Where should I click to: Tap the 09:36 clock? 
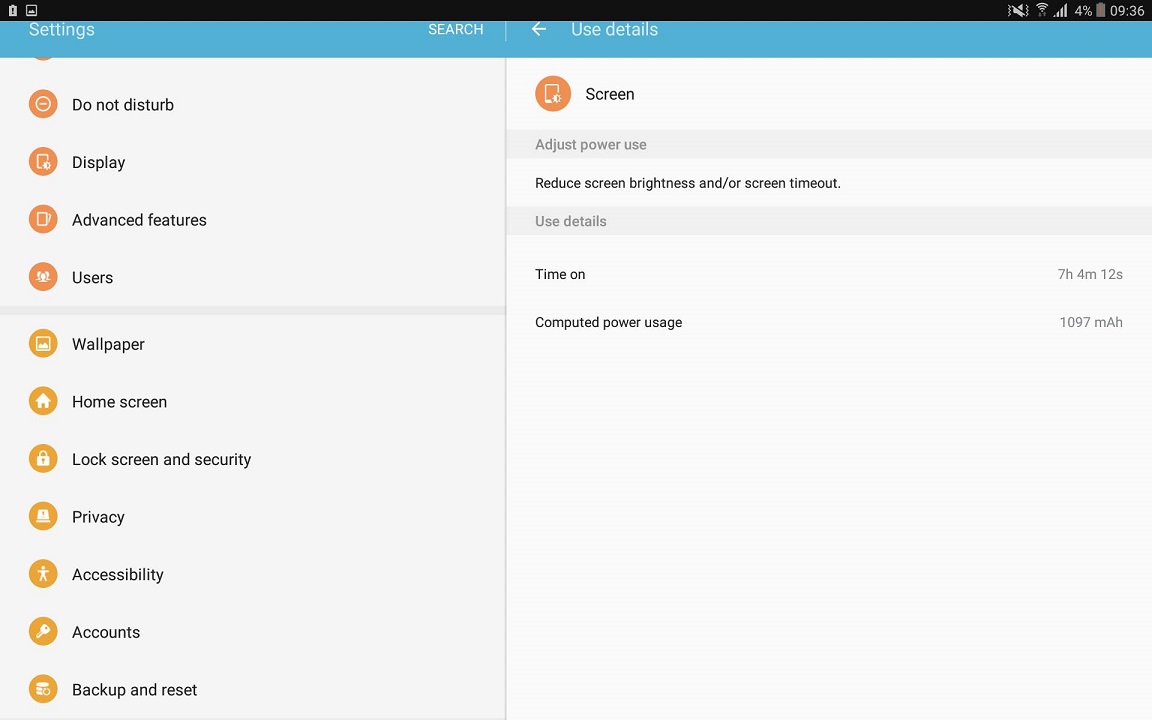coord(1127,10)
